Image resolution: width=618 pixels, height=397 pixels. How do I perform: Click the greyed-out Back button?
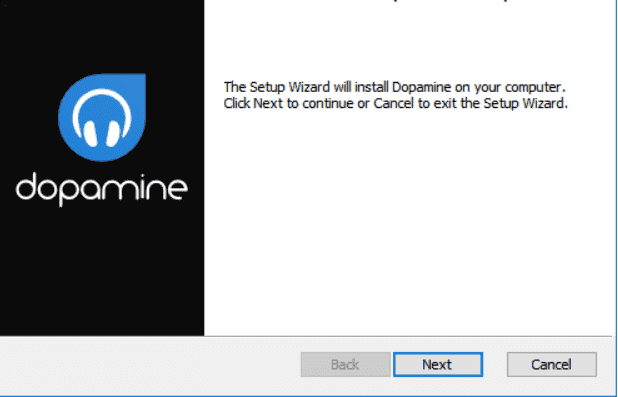click(x=345, y=364)
